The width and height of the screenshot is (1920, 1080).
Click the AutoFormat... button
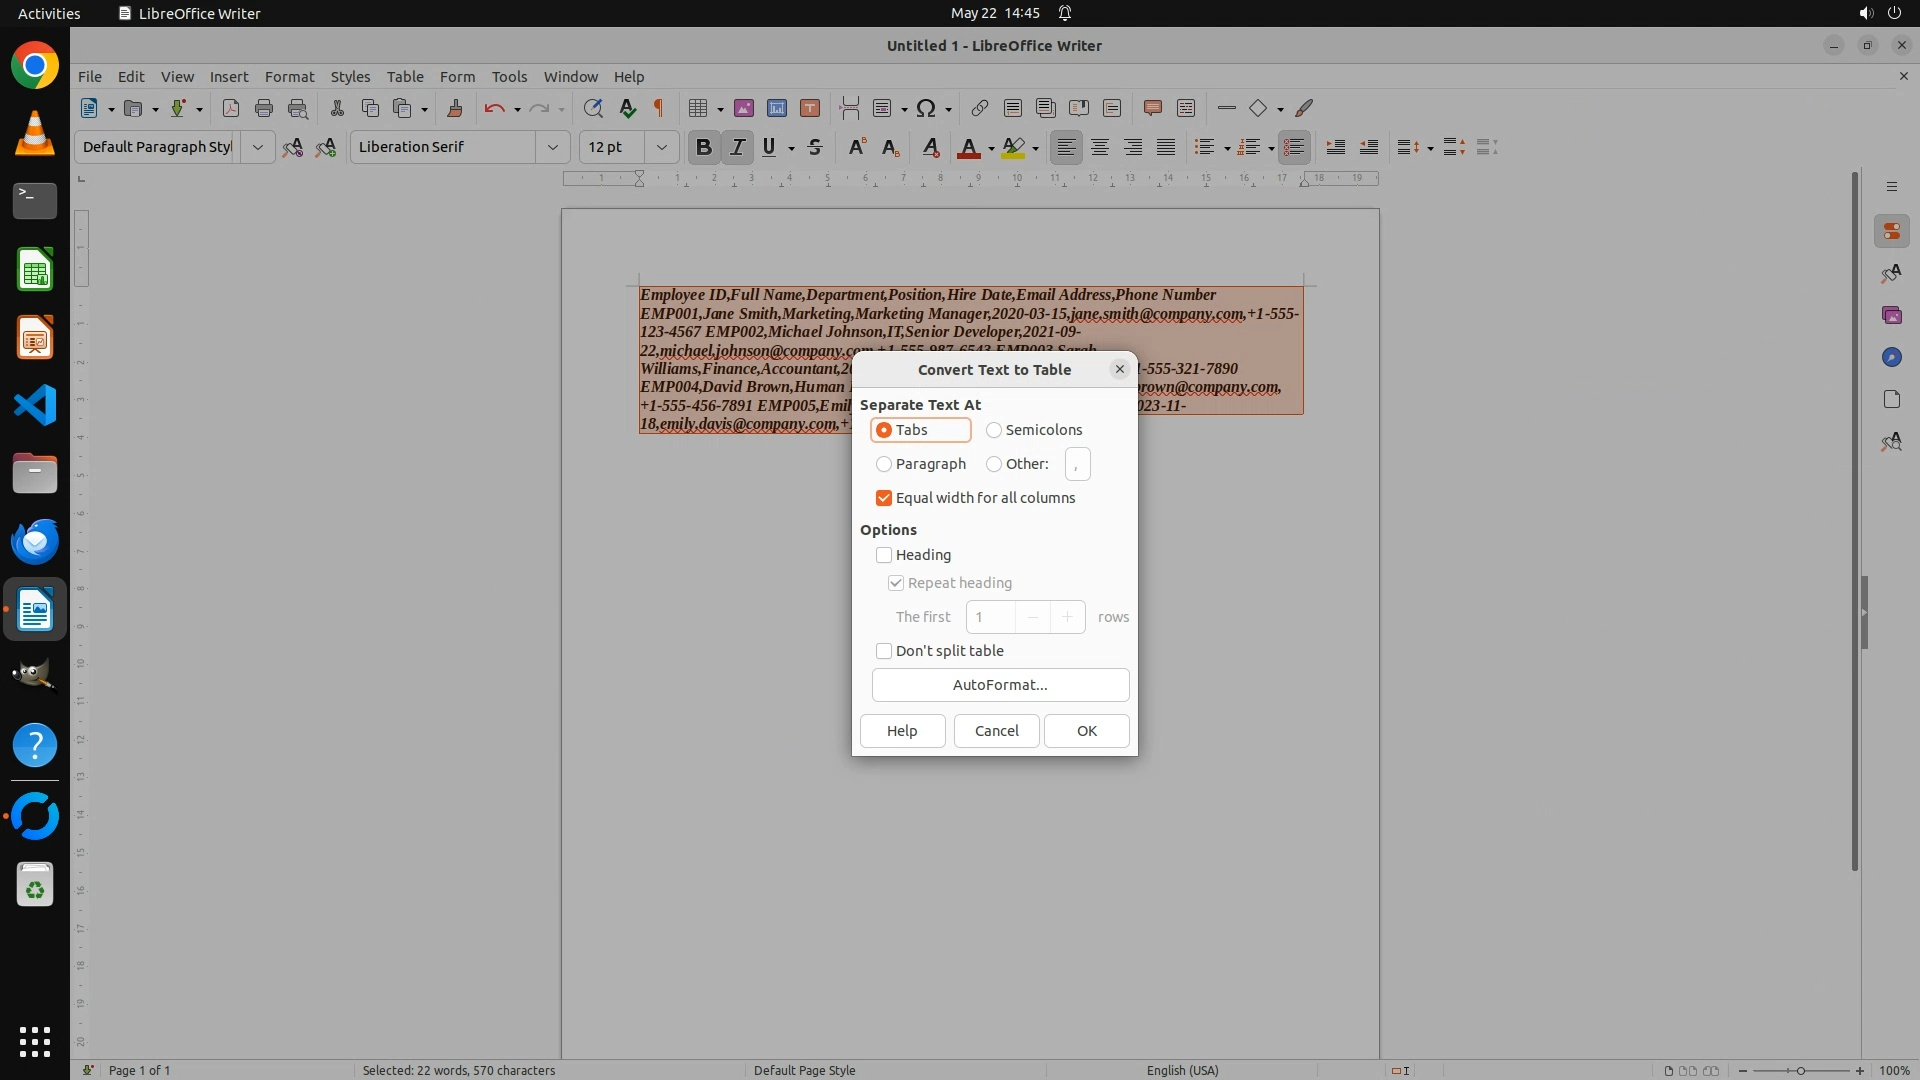click(1000, 685)
